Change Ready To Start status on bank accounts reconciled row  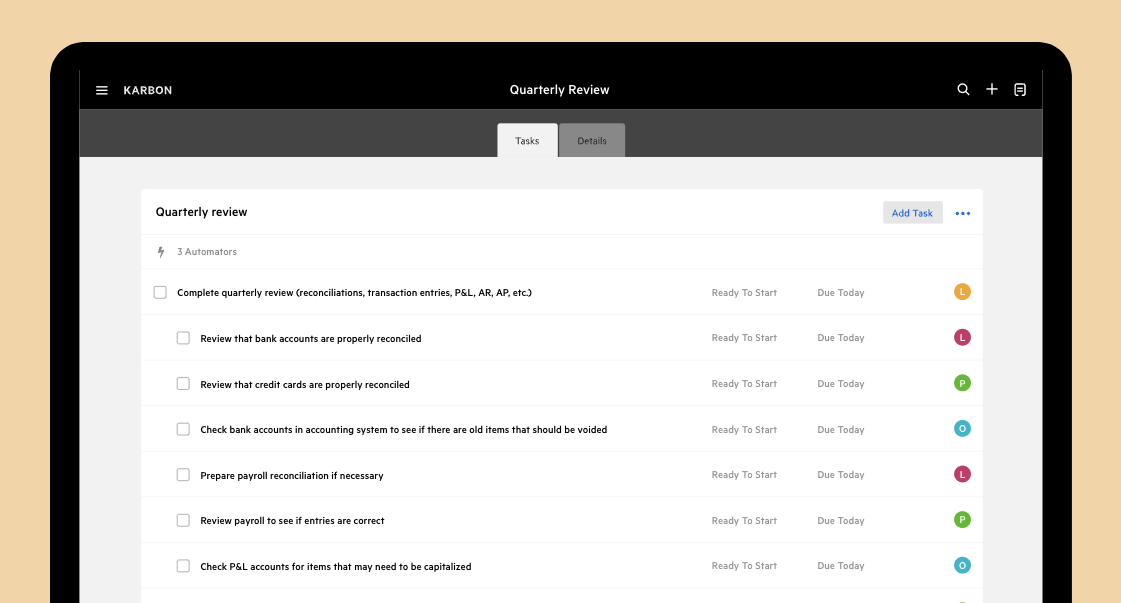click(x=744, y=338)
